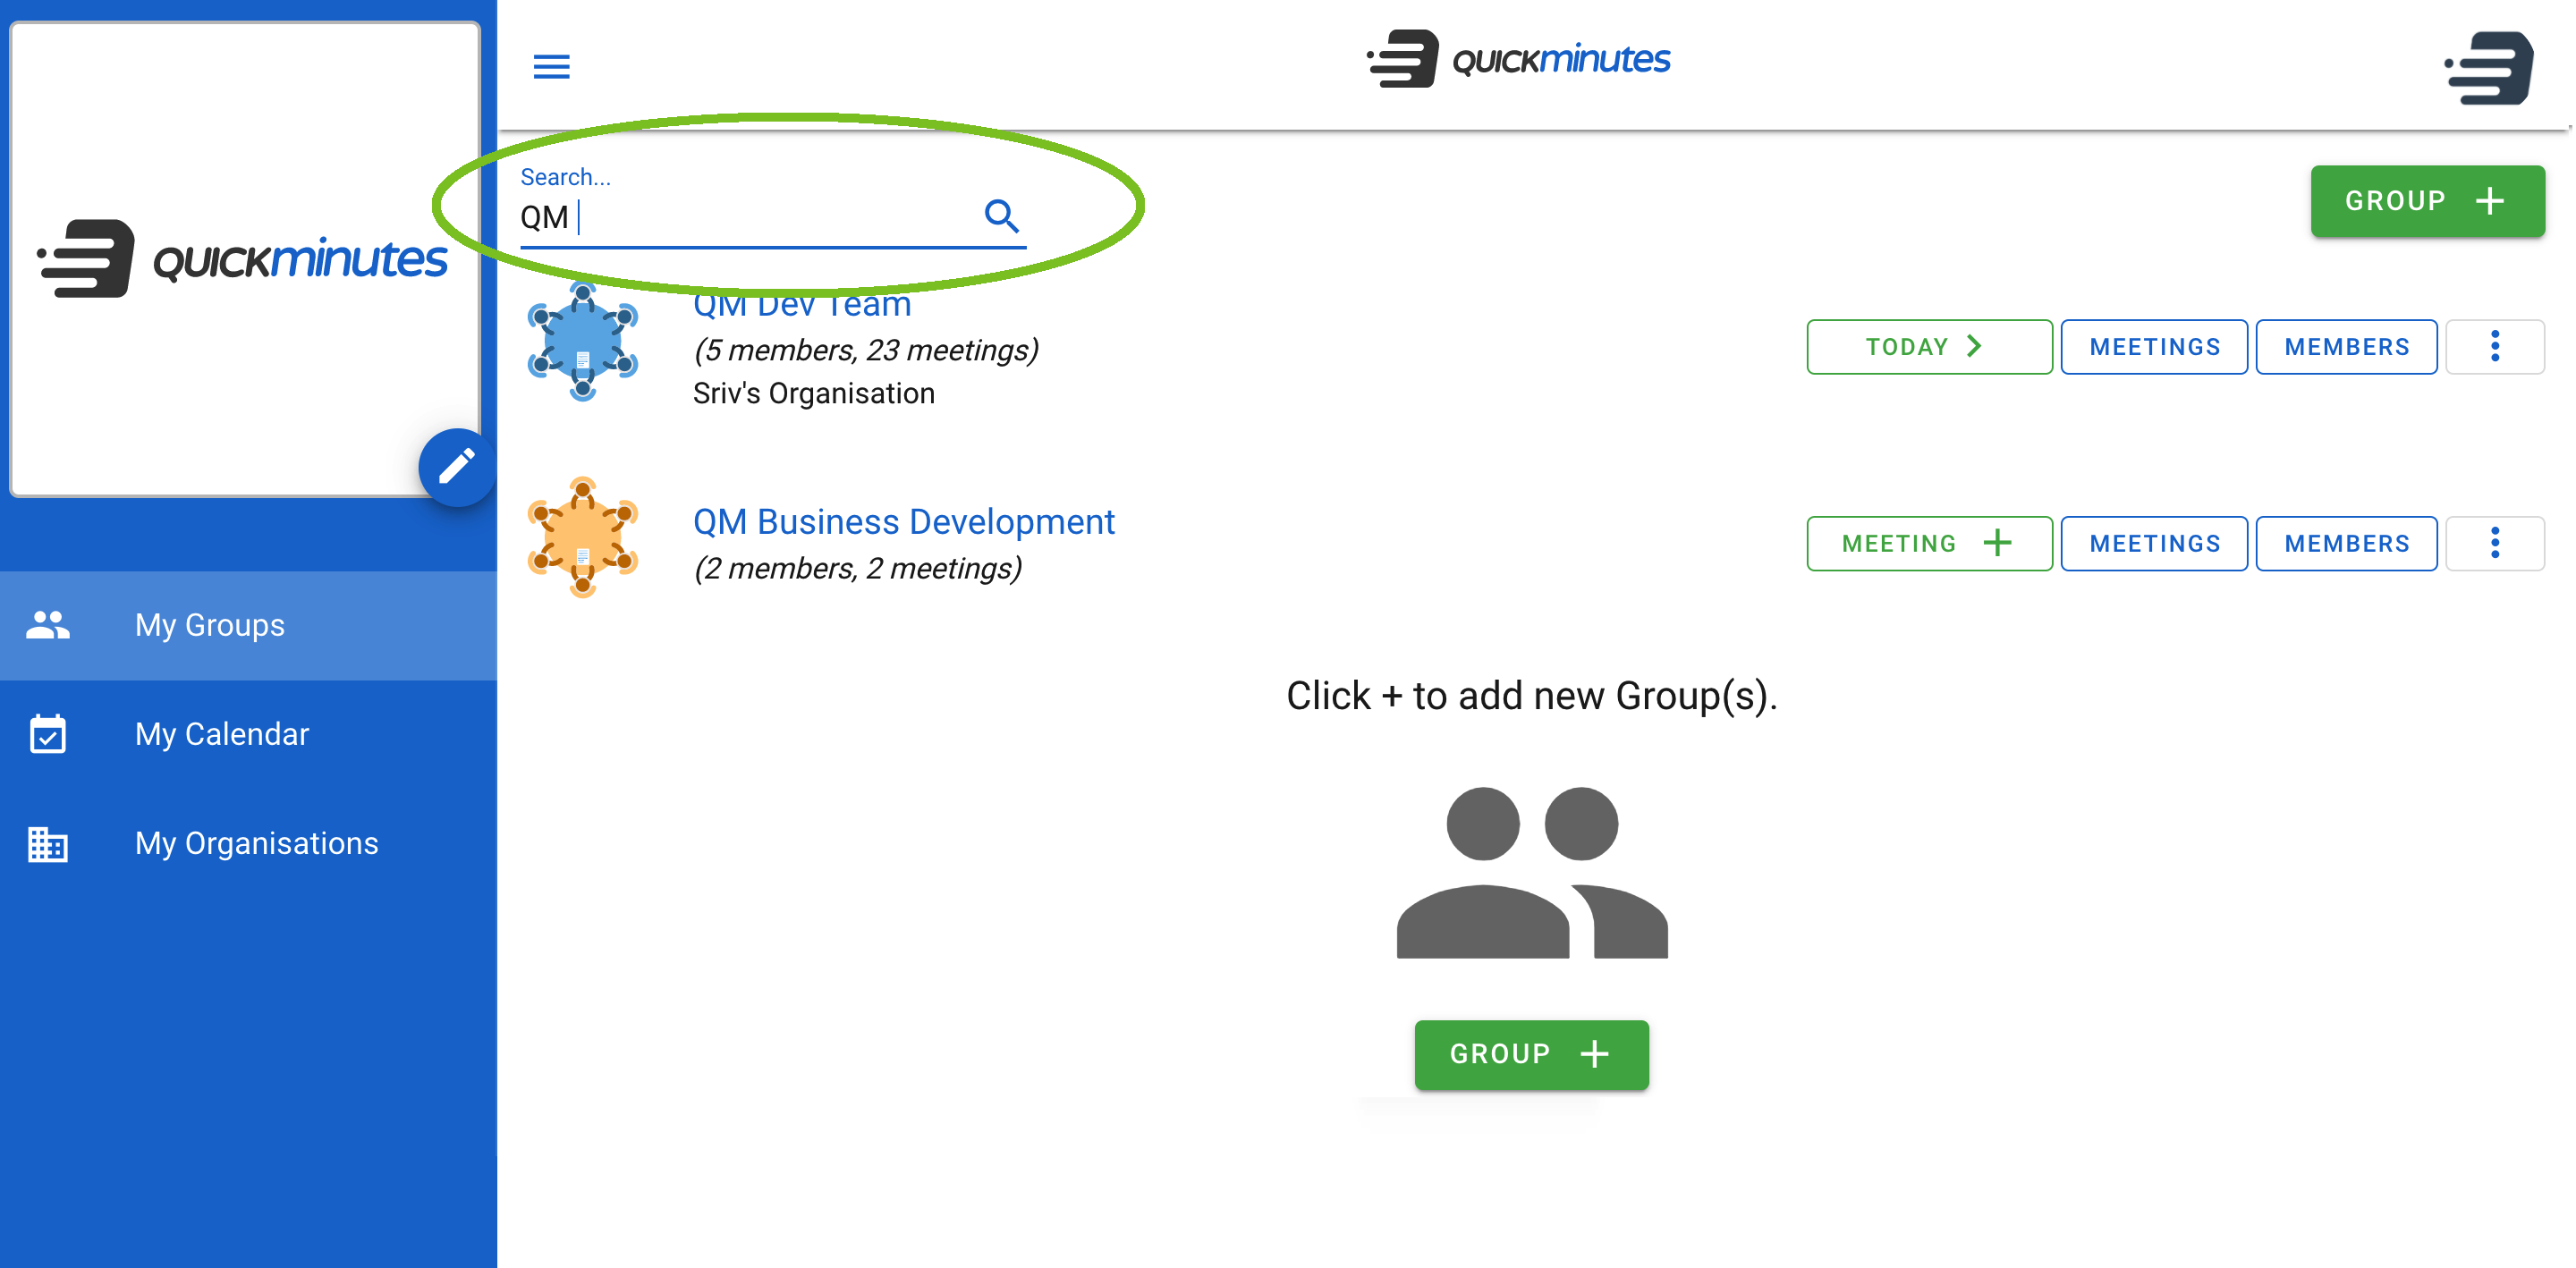Click the green GROUP + button at top right

[2427, 201]
